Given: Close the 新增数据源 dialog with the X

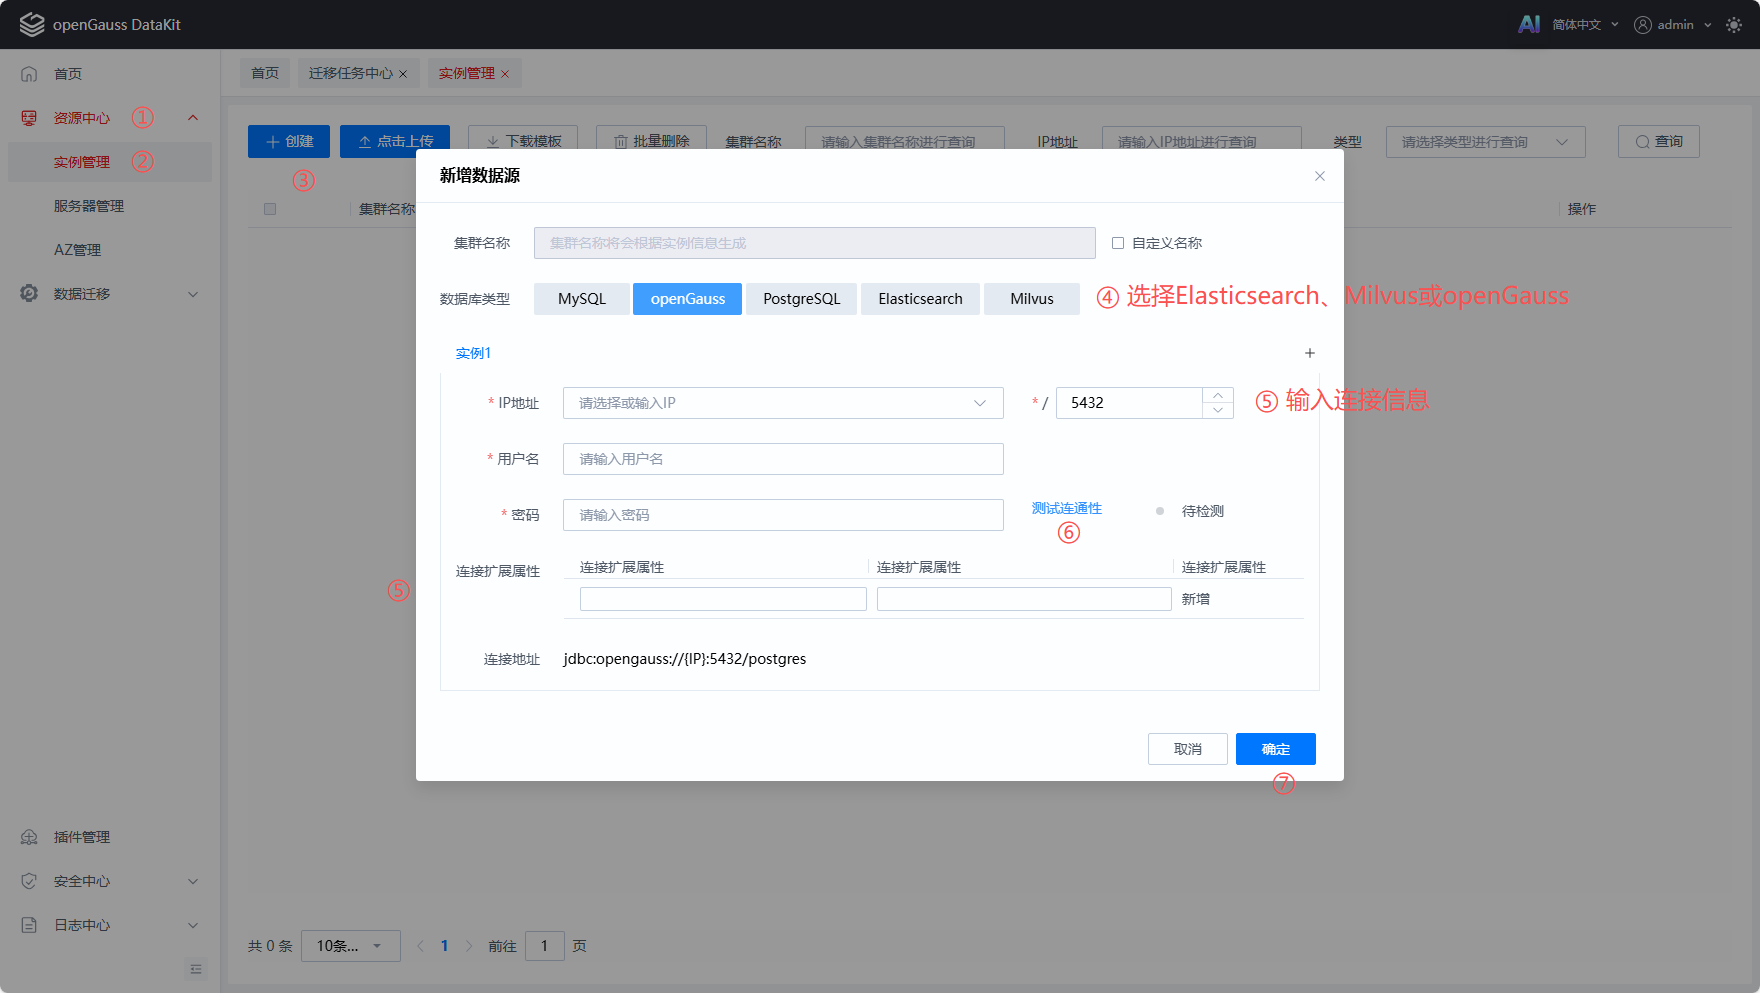Looking at the screenshot, I should click(x=1320, y=176).
